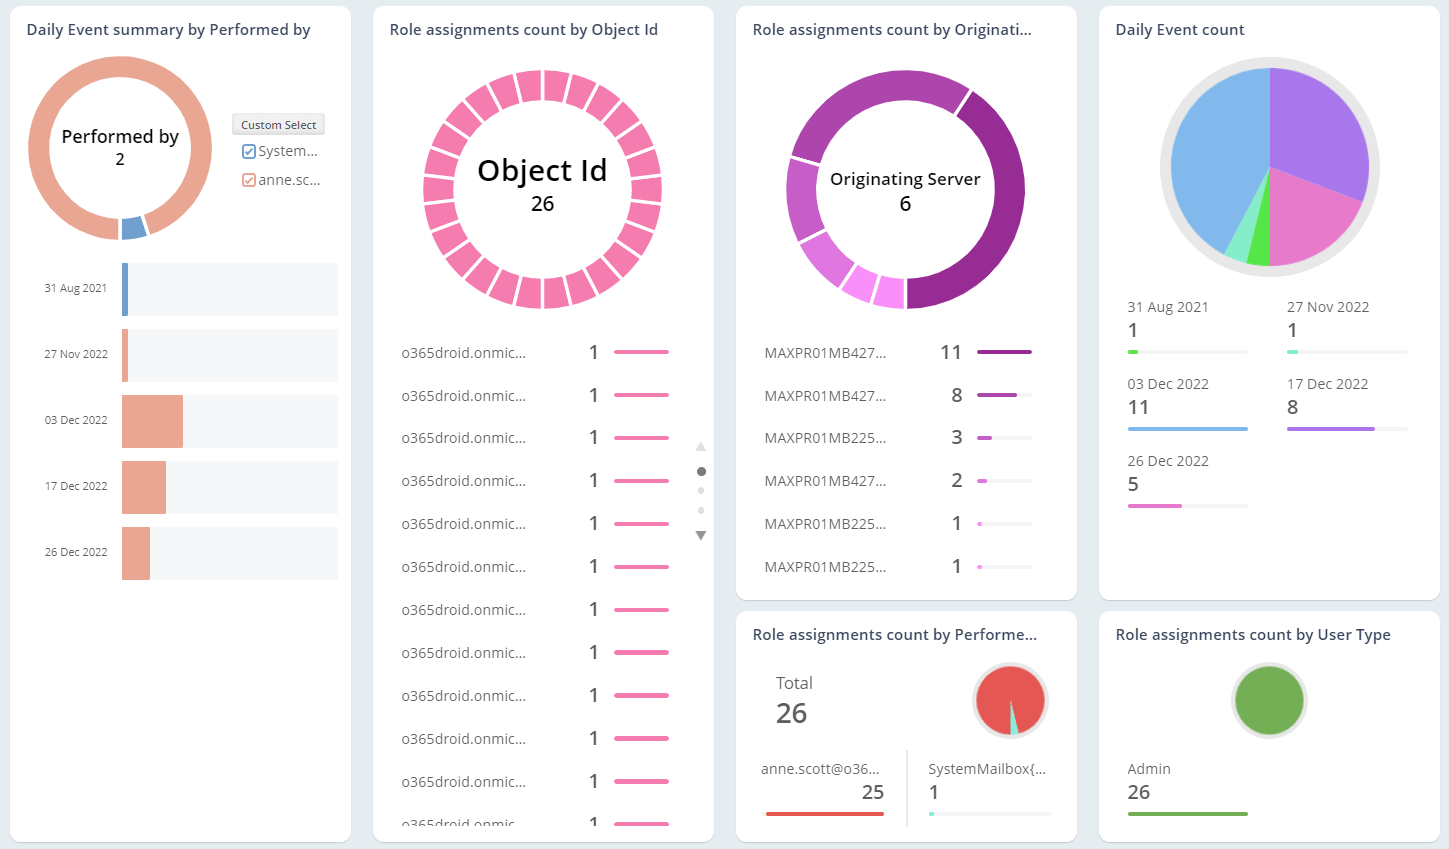Viewport: 1449px width, 849px height.
Task: Toggle the System legend checkbox
Action: [x=249, y=152]
